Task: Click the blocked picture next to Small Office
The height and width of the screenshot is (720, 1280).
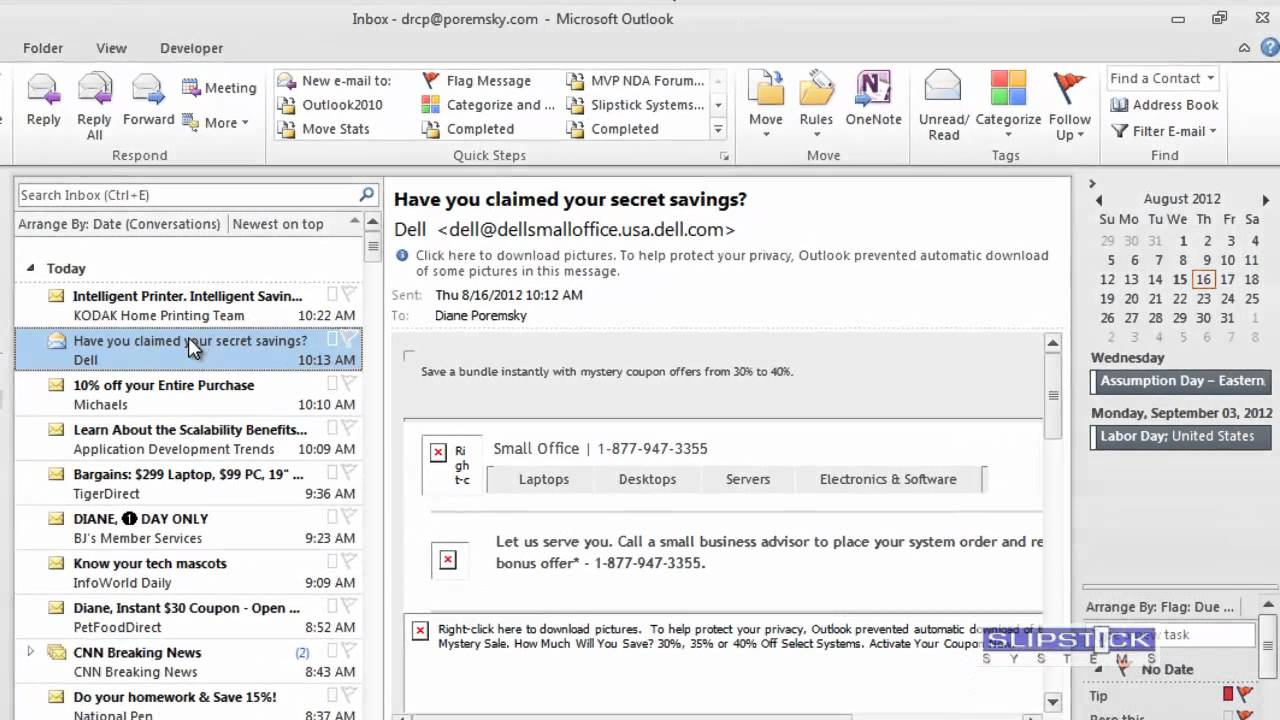Action: coord(438,453)
